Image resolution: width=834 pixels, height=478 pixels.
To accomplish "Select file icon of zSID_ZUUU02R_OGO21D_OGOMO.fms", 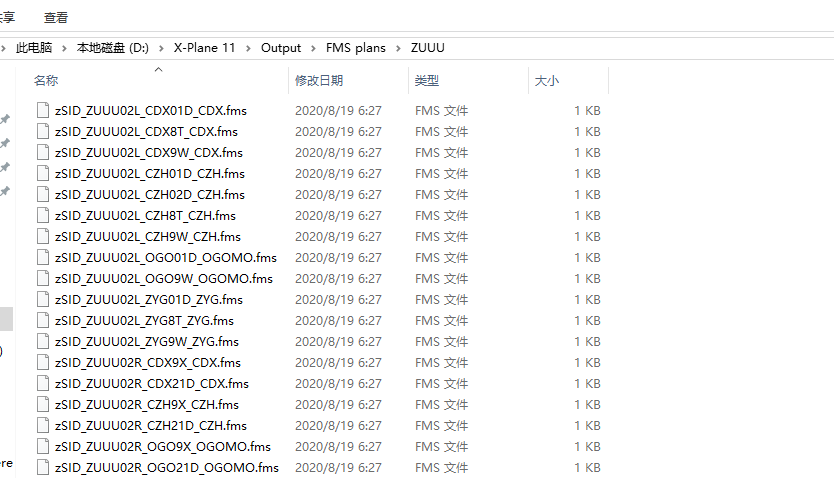I will pos(43,467).
